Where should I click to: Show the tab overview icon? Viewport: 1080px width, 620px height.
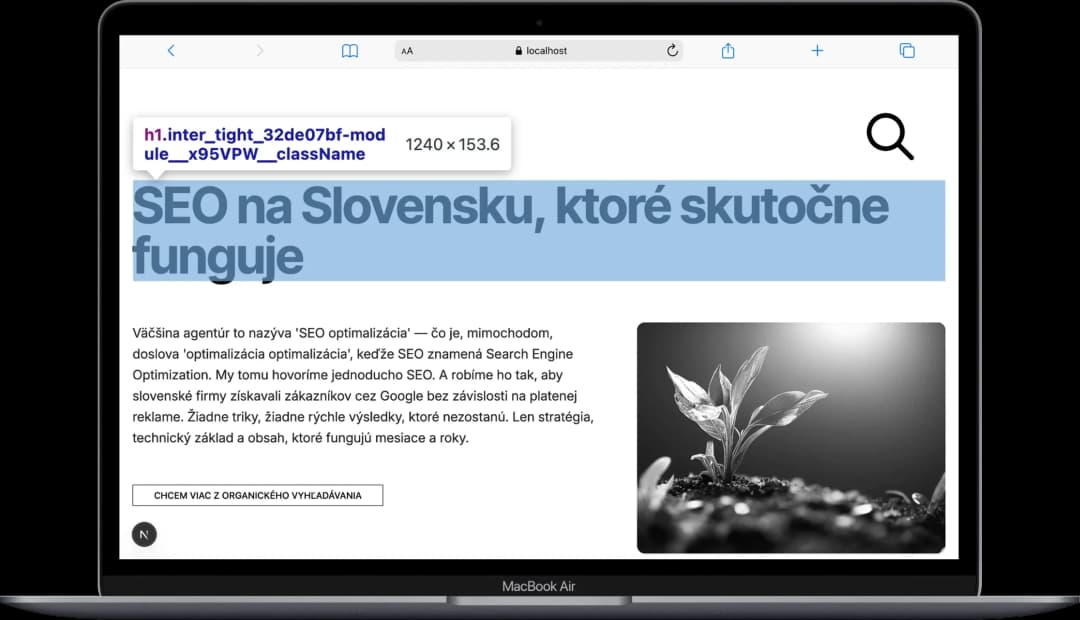click(906, 49)
